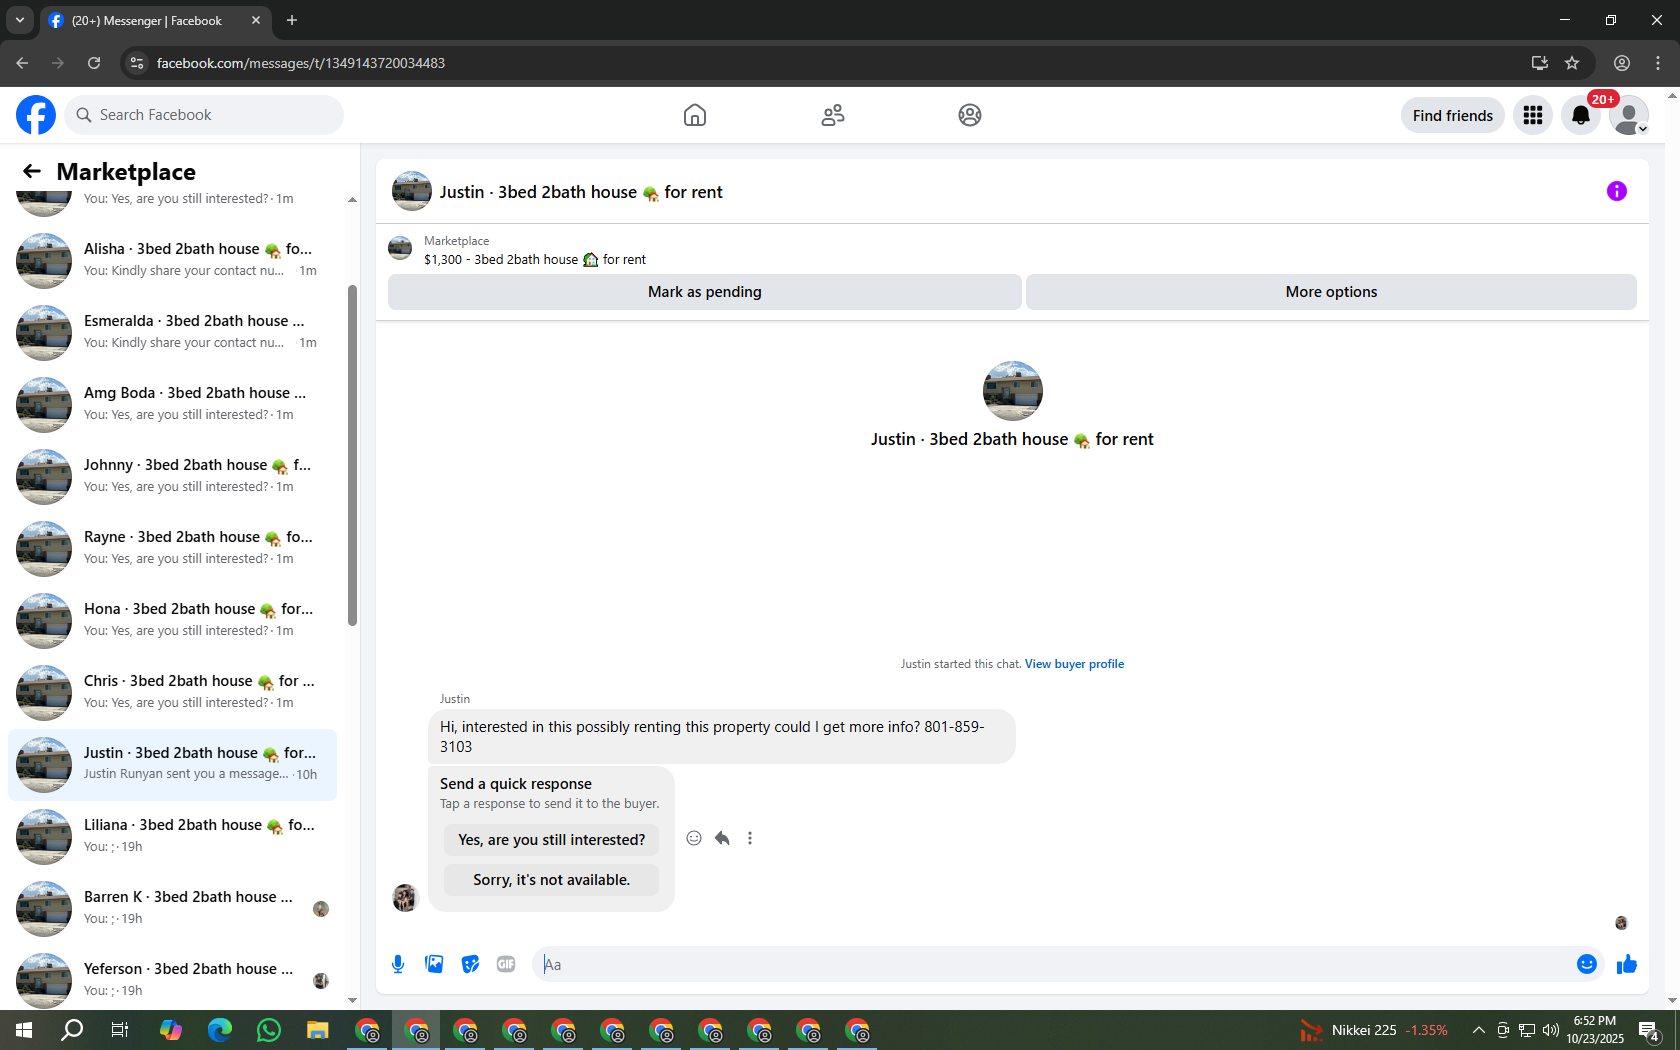Click the conversation list scrollbar

[x=352, y=455]
